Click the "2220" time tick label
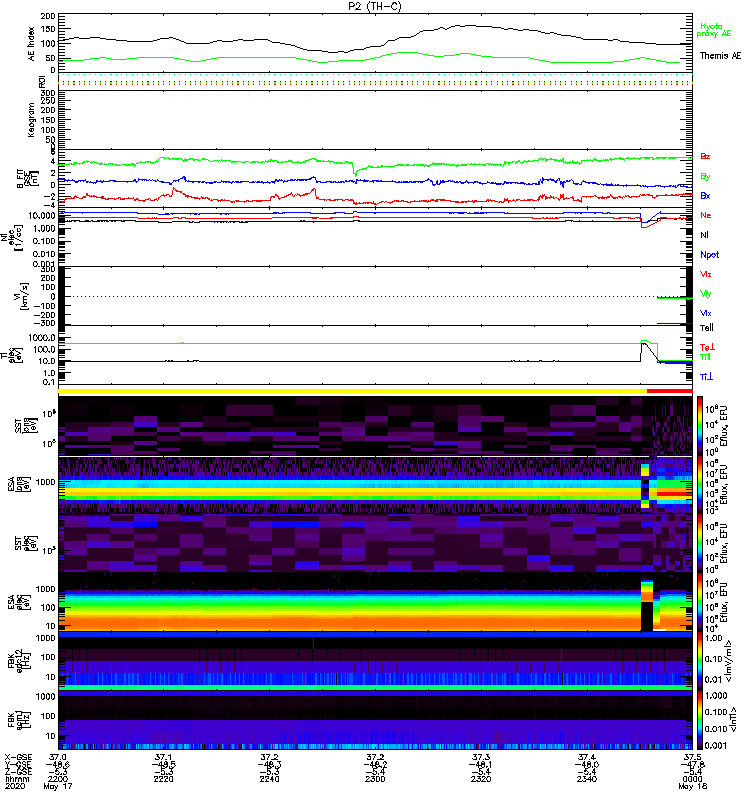The image size is (750, 800). point(164,779)
